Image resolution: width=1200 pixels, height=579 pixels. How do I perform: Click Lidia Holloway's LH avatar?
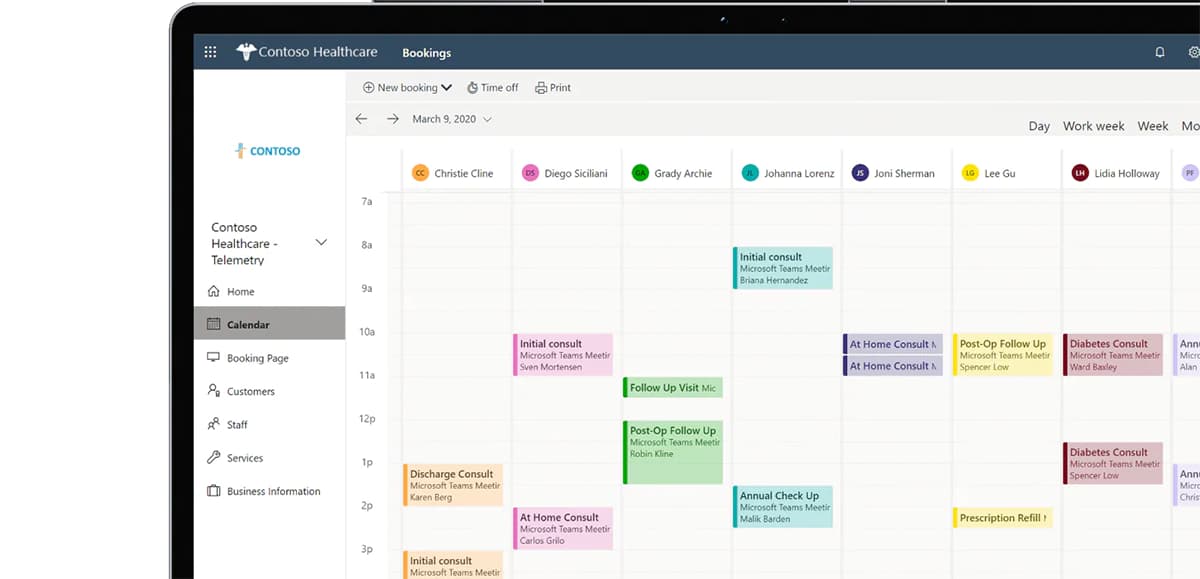[1080, 173]
